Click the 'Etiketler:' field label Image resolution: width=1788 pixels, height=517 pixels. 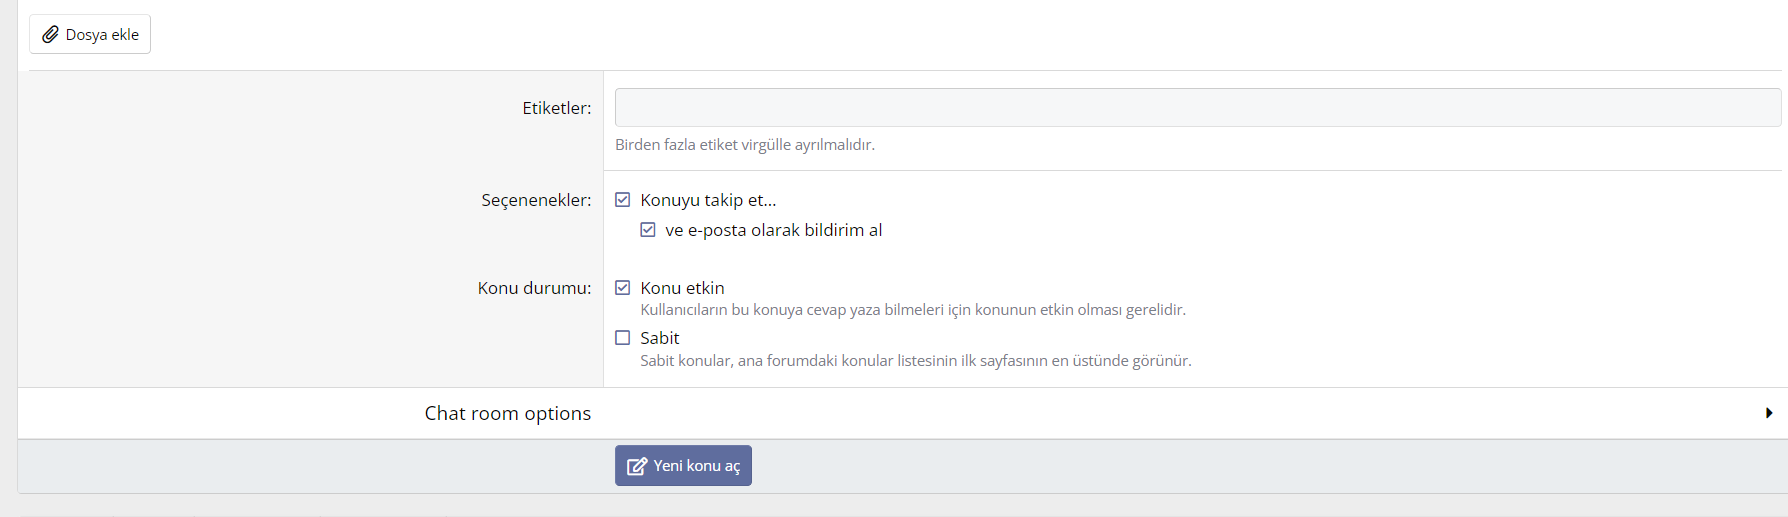click(556, 108)
